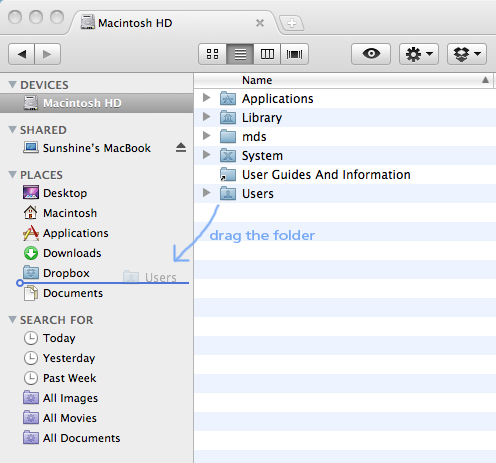Image resolution: width=496 pixels, height=463 pixels.
Task: Open a new tab with plus button
Action: (292, 23)
